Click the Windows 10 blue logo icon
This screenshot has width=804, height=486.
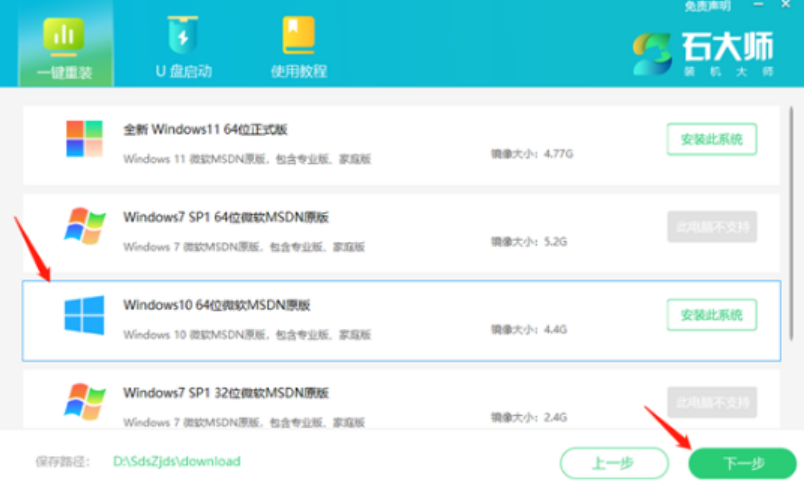tap(84, 314)
